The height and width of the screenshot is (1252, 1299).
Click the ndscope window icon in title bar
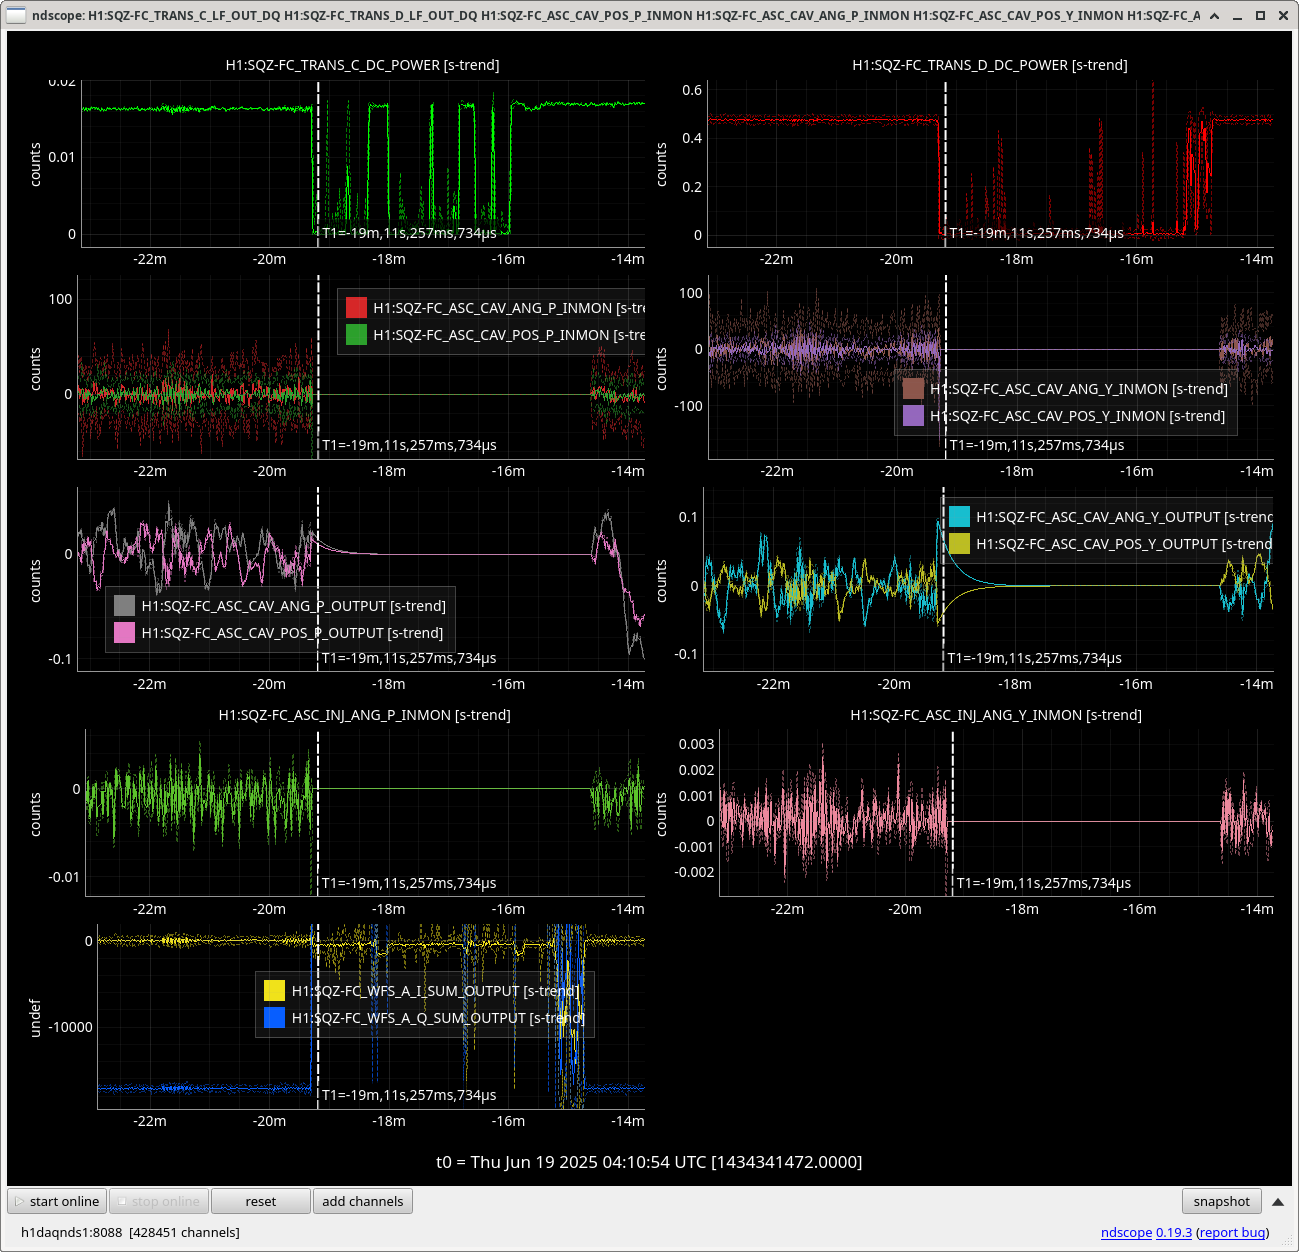17,15
